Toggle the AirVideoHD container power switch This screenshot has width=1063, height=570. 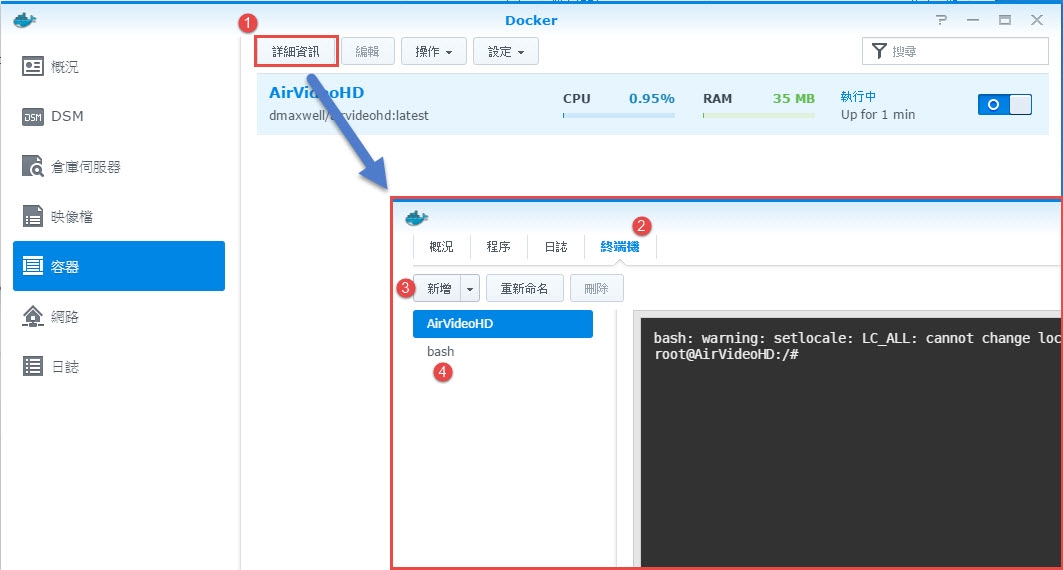coord(1005,104)
